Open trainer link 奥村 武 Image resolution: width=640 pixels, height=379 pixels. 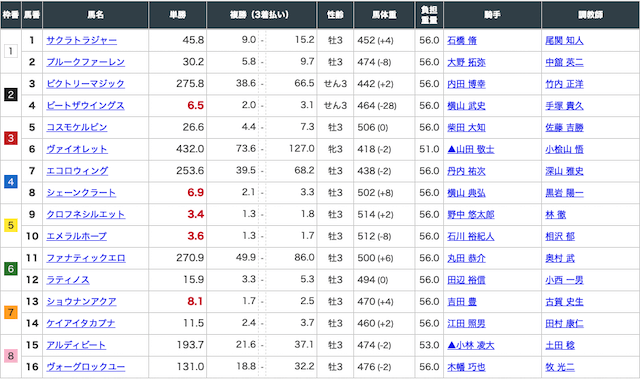point(560,259)
